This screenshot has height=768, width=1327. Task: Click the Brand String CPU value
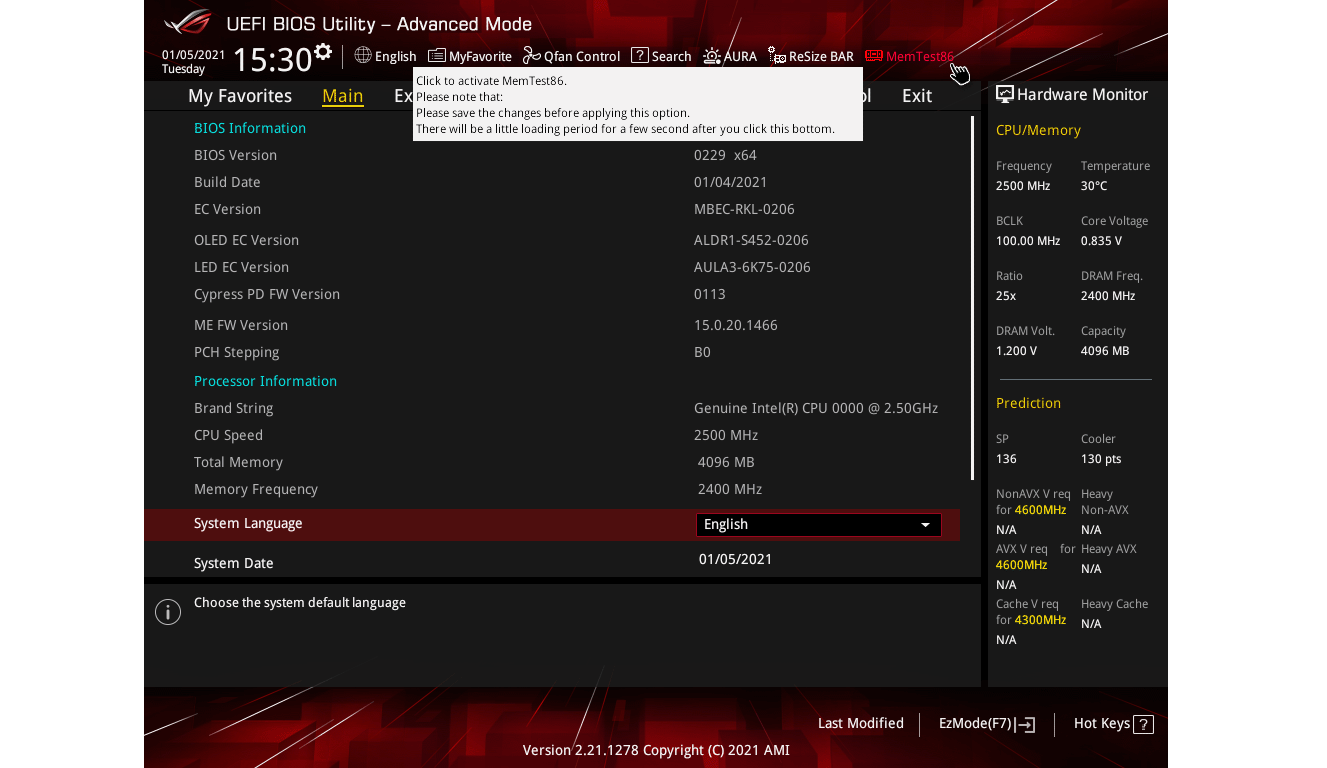click(816, 408)
